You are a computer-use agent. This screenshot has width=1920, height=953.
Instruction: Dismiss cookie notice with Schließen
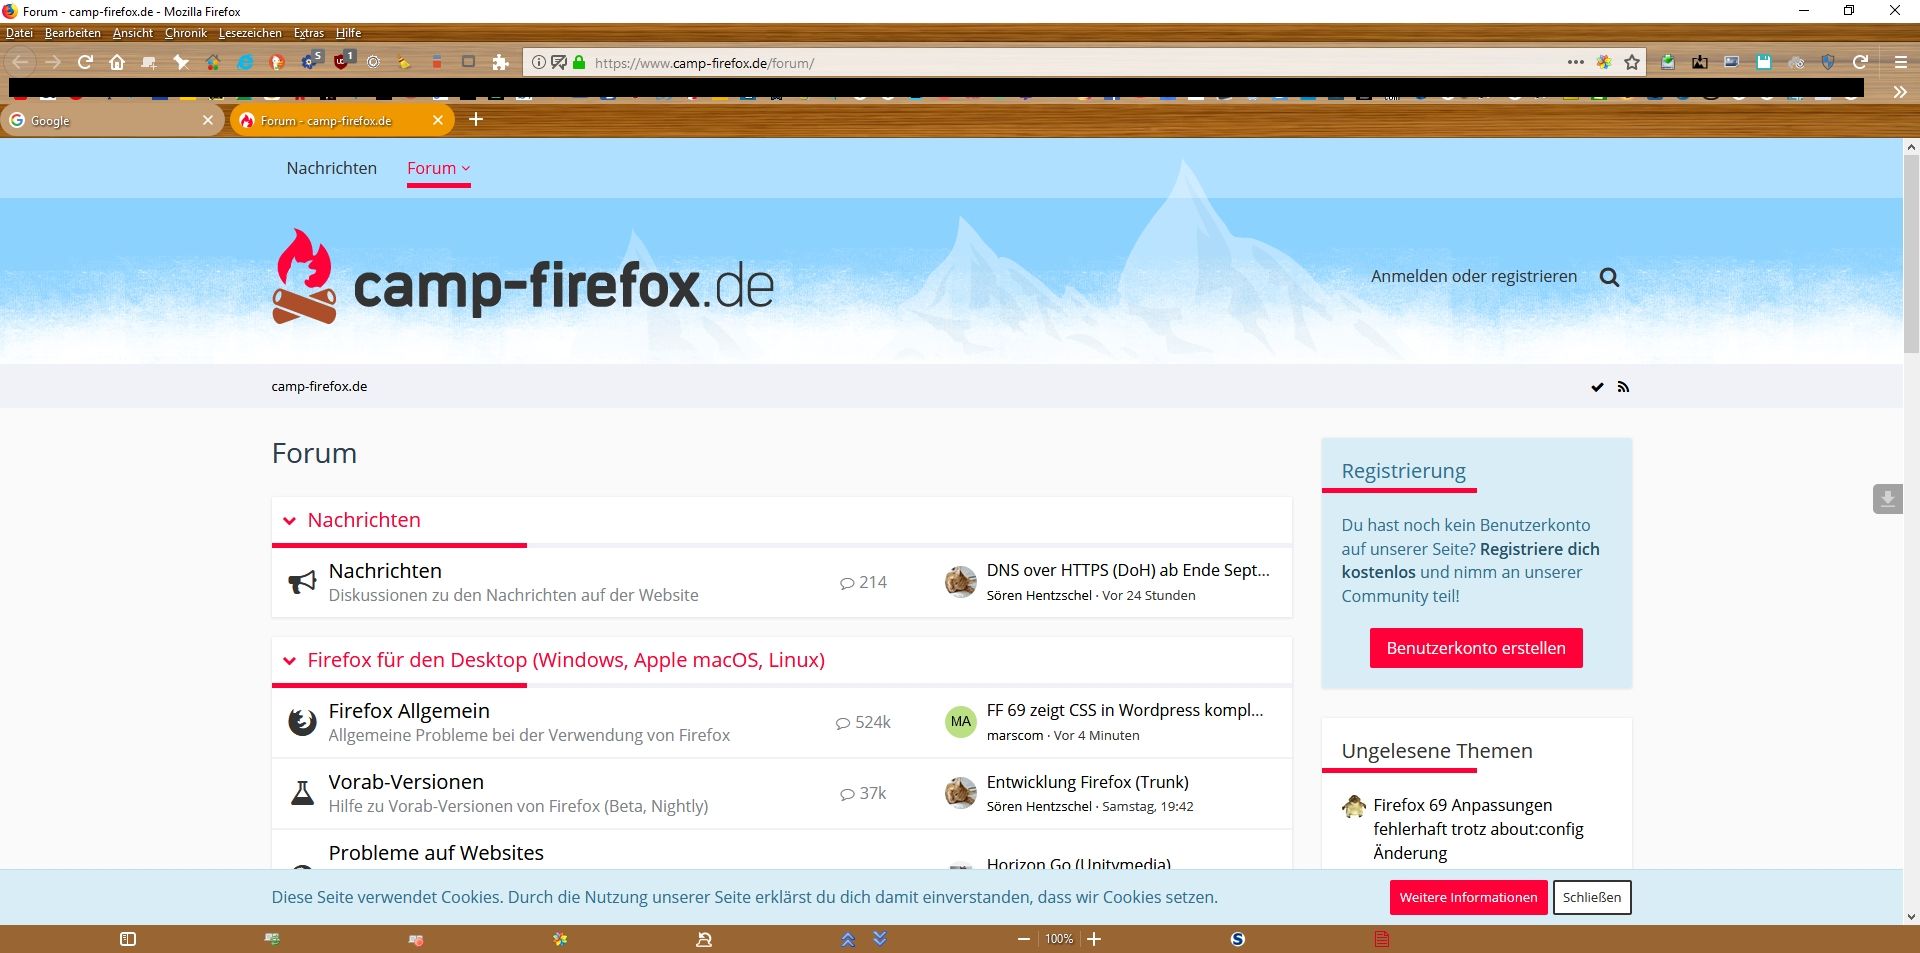1592,897
